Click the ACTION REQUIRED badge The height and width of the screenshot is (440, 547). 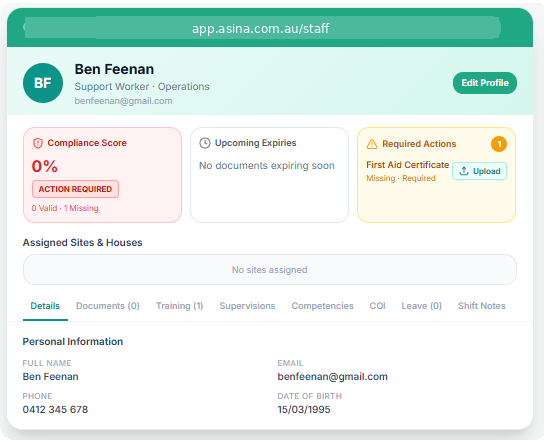click(x=75, y=189)
